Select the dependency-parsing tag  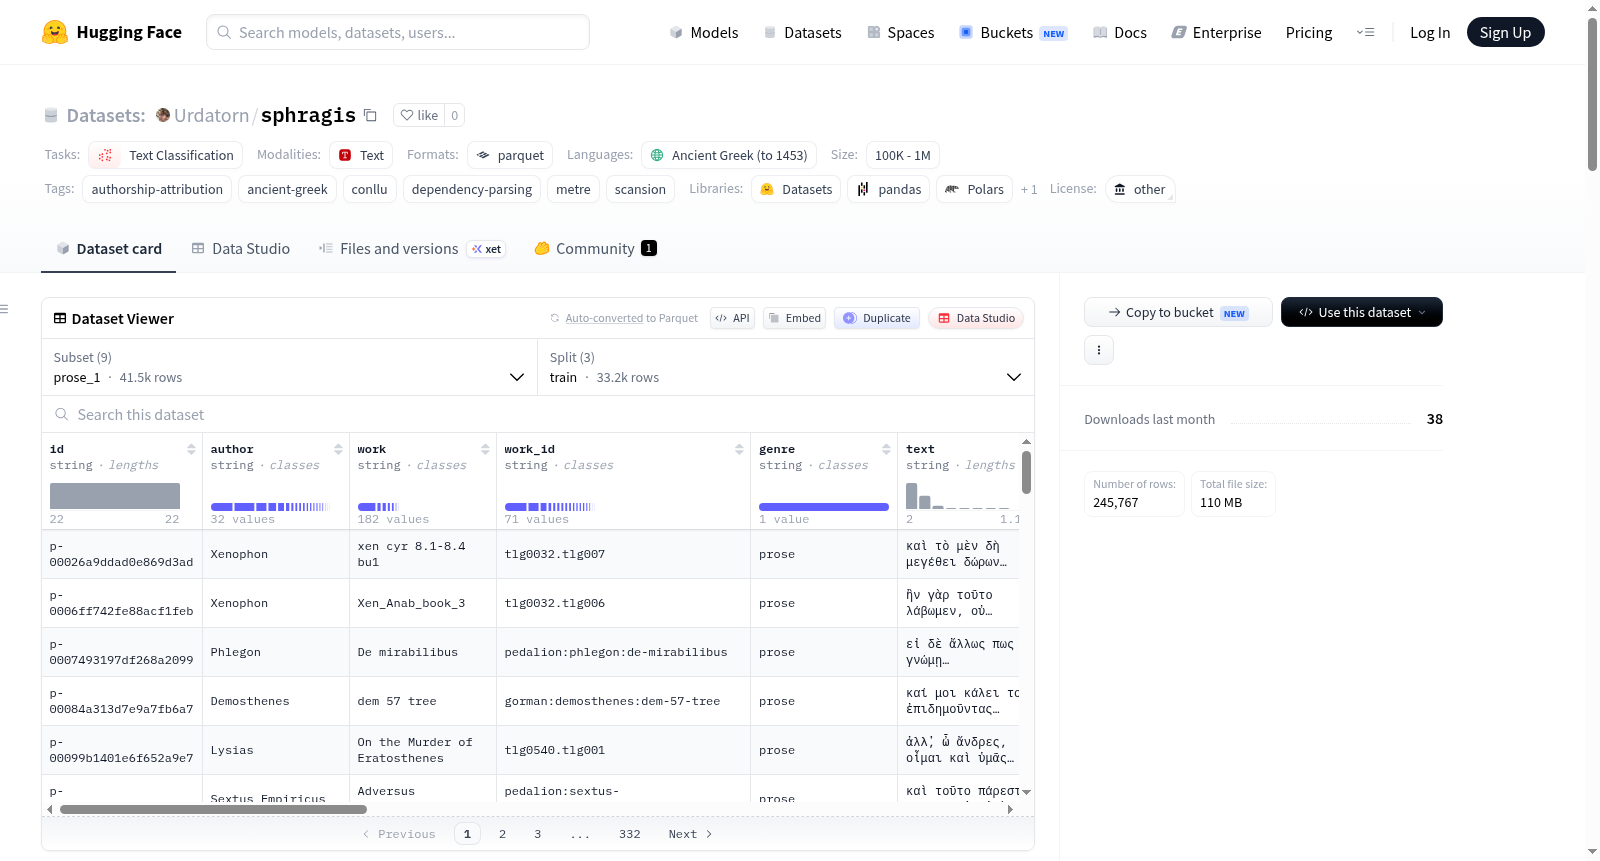[472, 189]
